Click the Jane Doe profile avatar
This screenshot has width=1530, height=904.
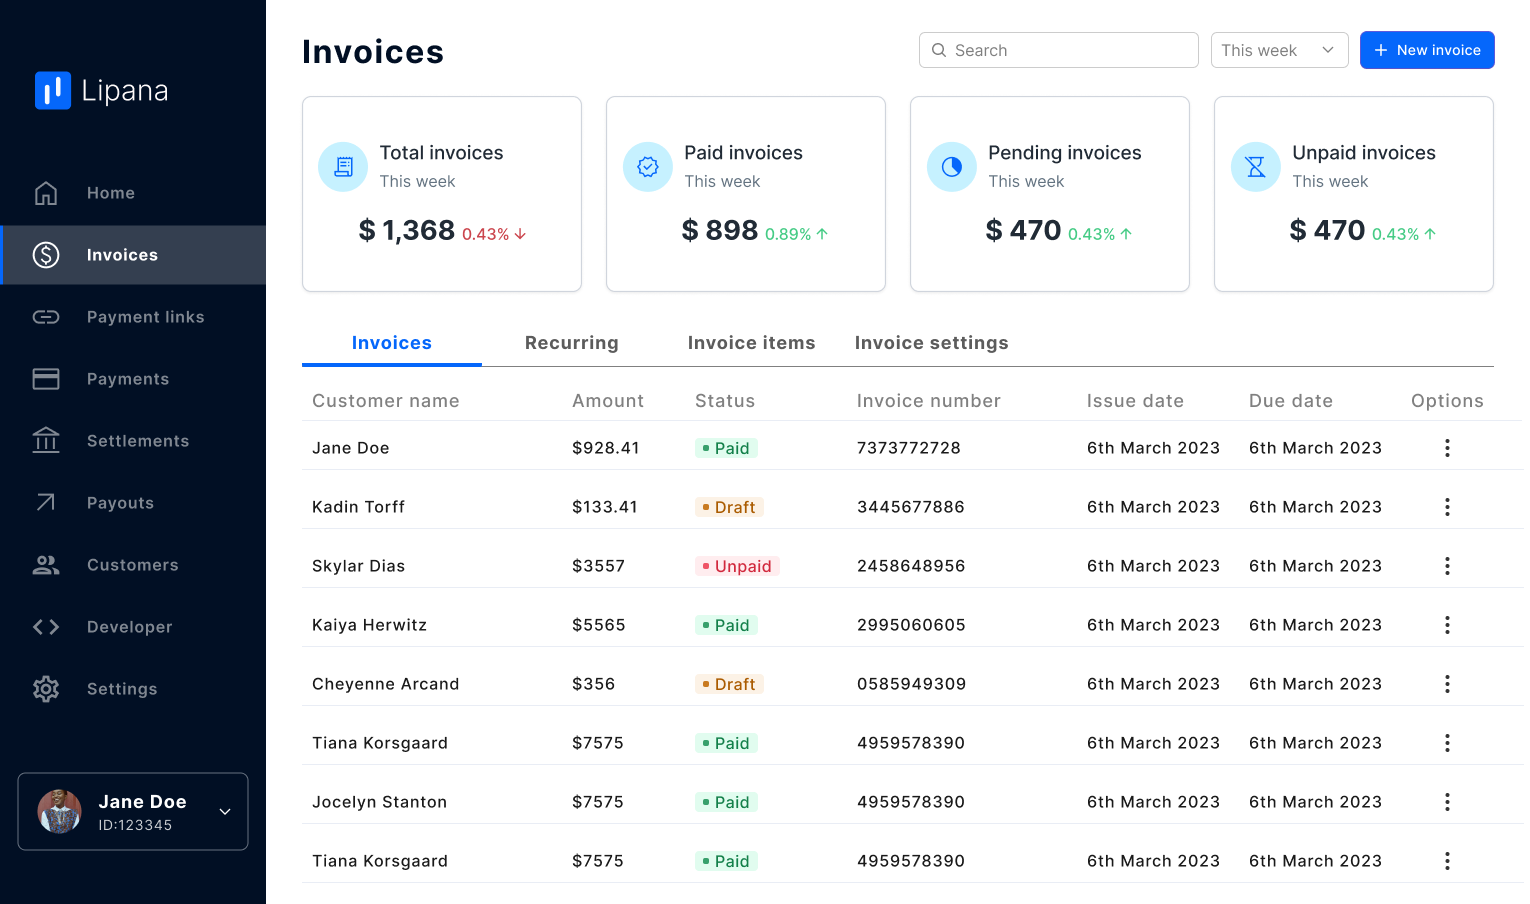point(60,812)
